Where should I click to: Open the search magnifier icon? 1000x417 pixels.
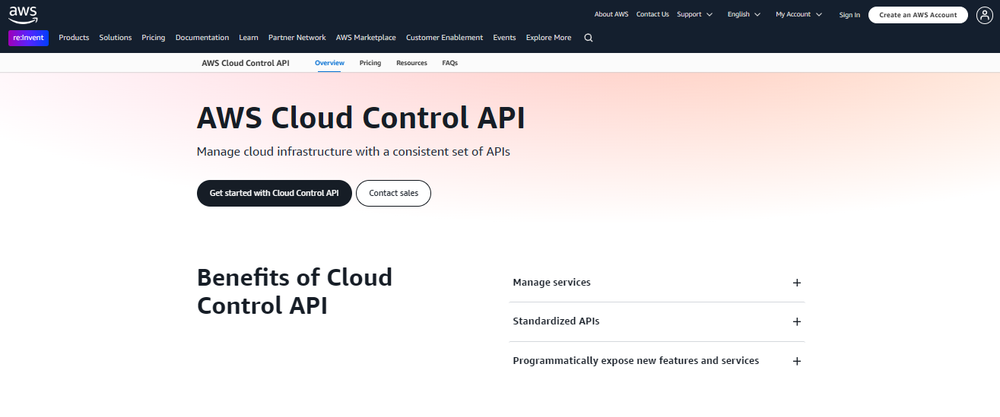[588, 38]
